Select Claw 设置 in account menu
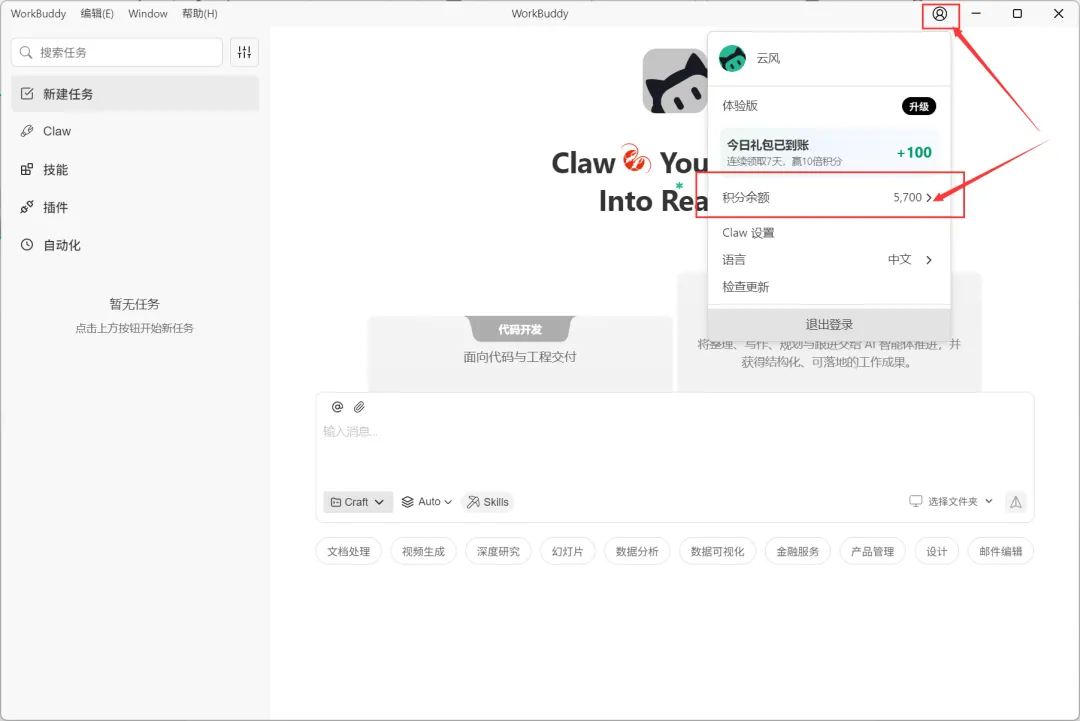The image size is (1080, 721). click(829, 233)
